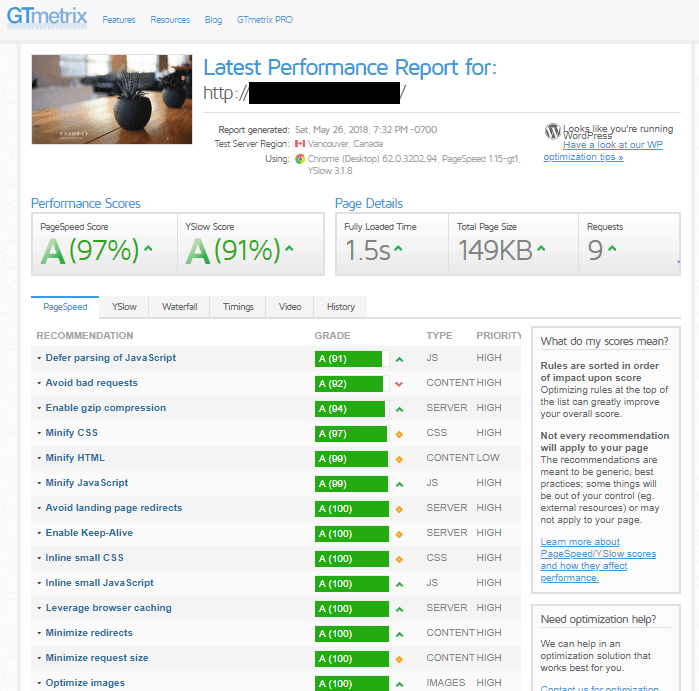Open the Features menu link

point(119,20)
